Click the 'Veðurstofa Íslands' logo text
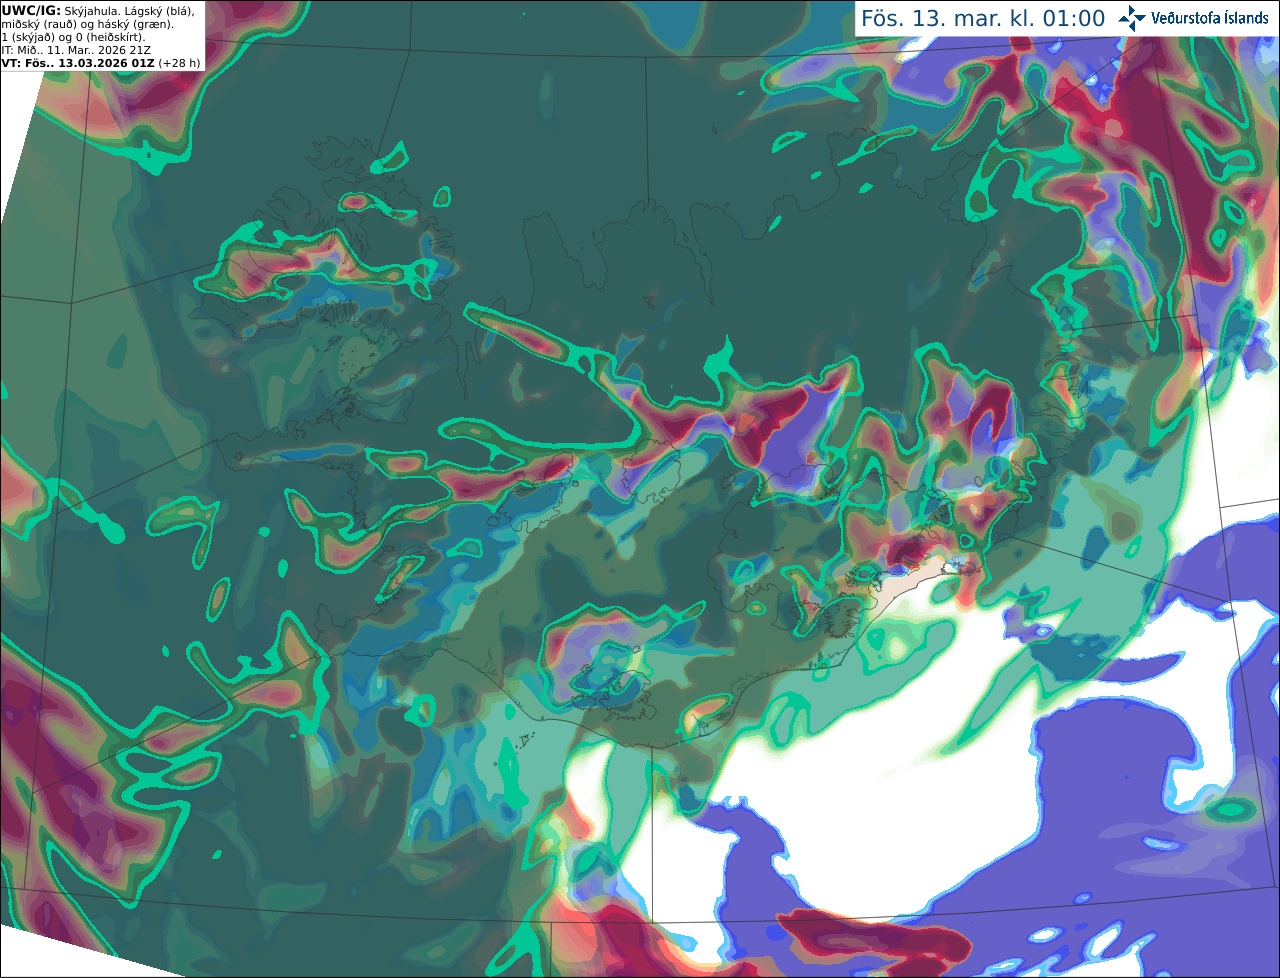The height and width of the screenshot is (978, 1280). (1209, 18)
